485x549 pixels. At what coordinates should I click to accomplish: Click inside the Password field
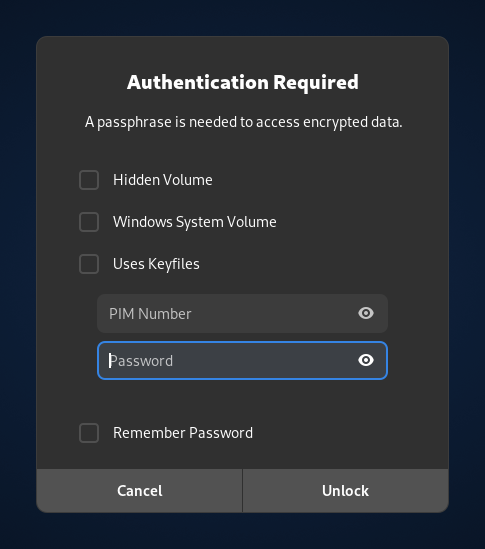click(x=242, y=361)
